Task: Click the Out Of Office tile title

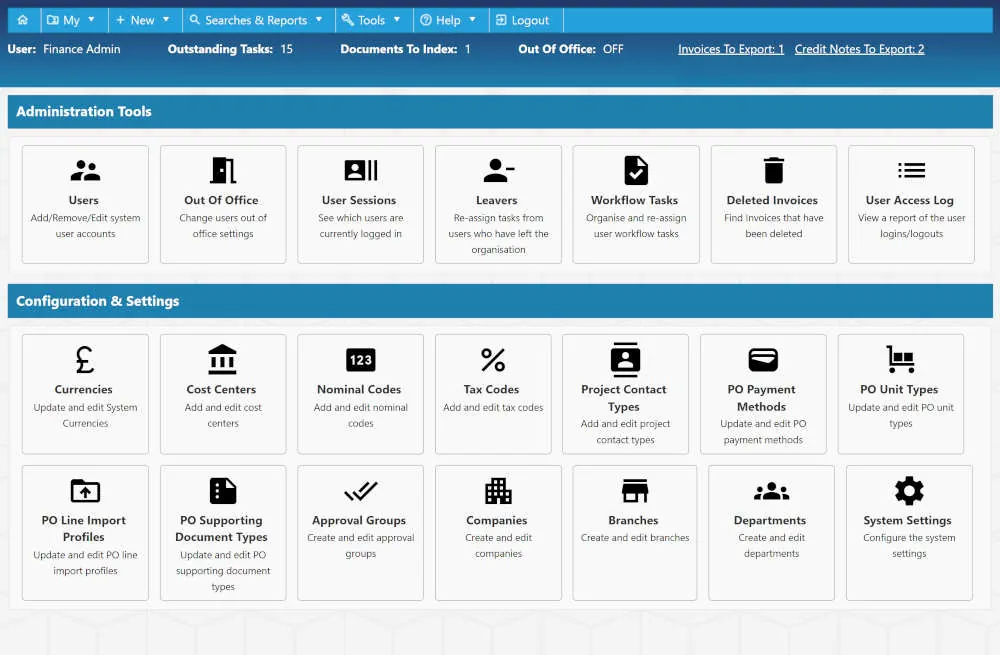Action: coord(221,200)
